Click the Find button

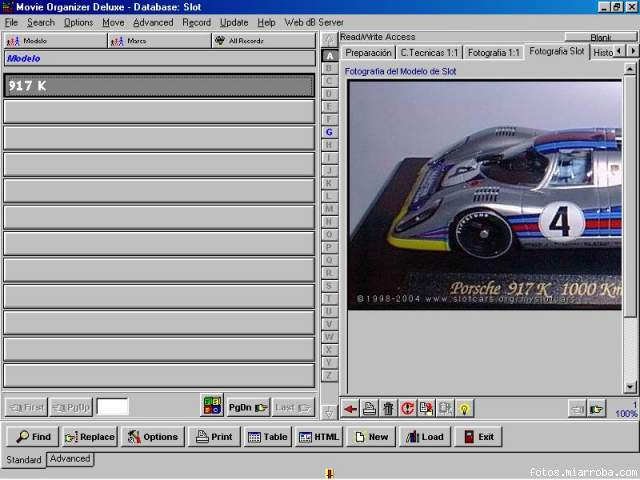33,437
